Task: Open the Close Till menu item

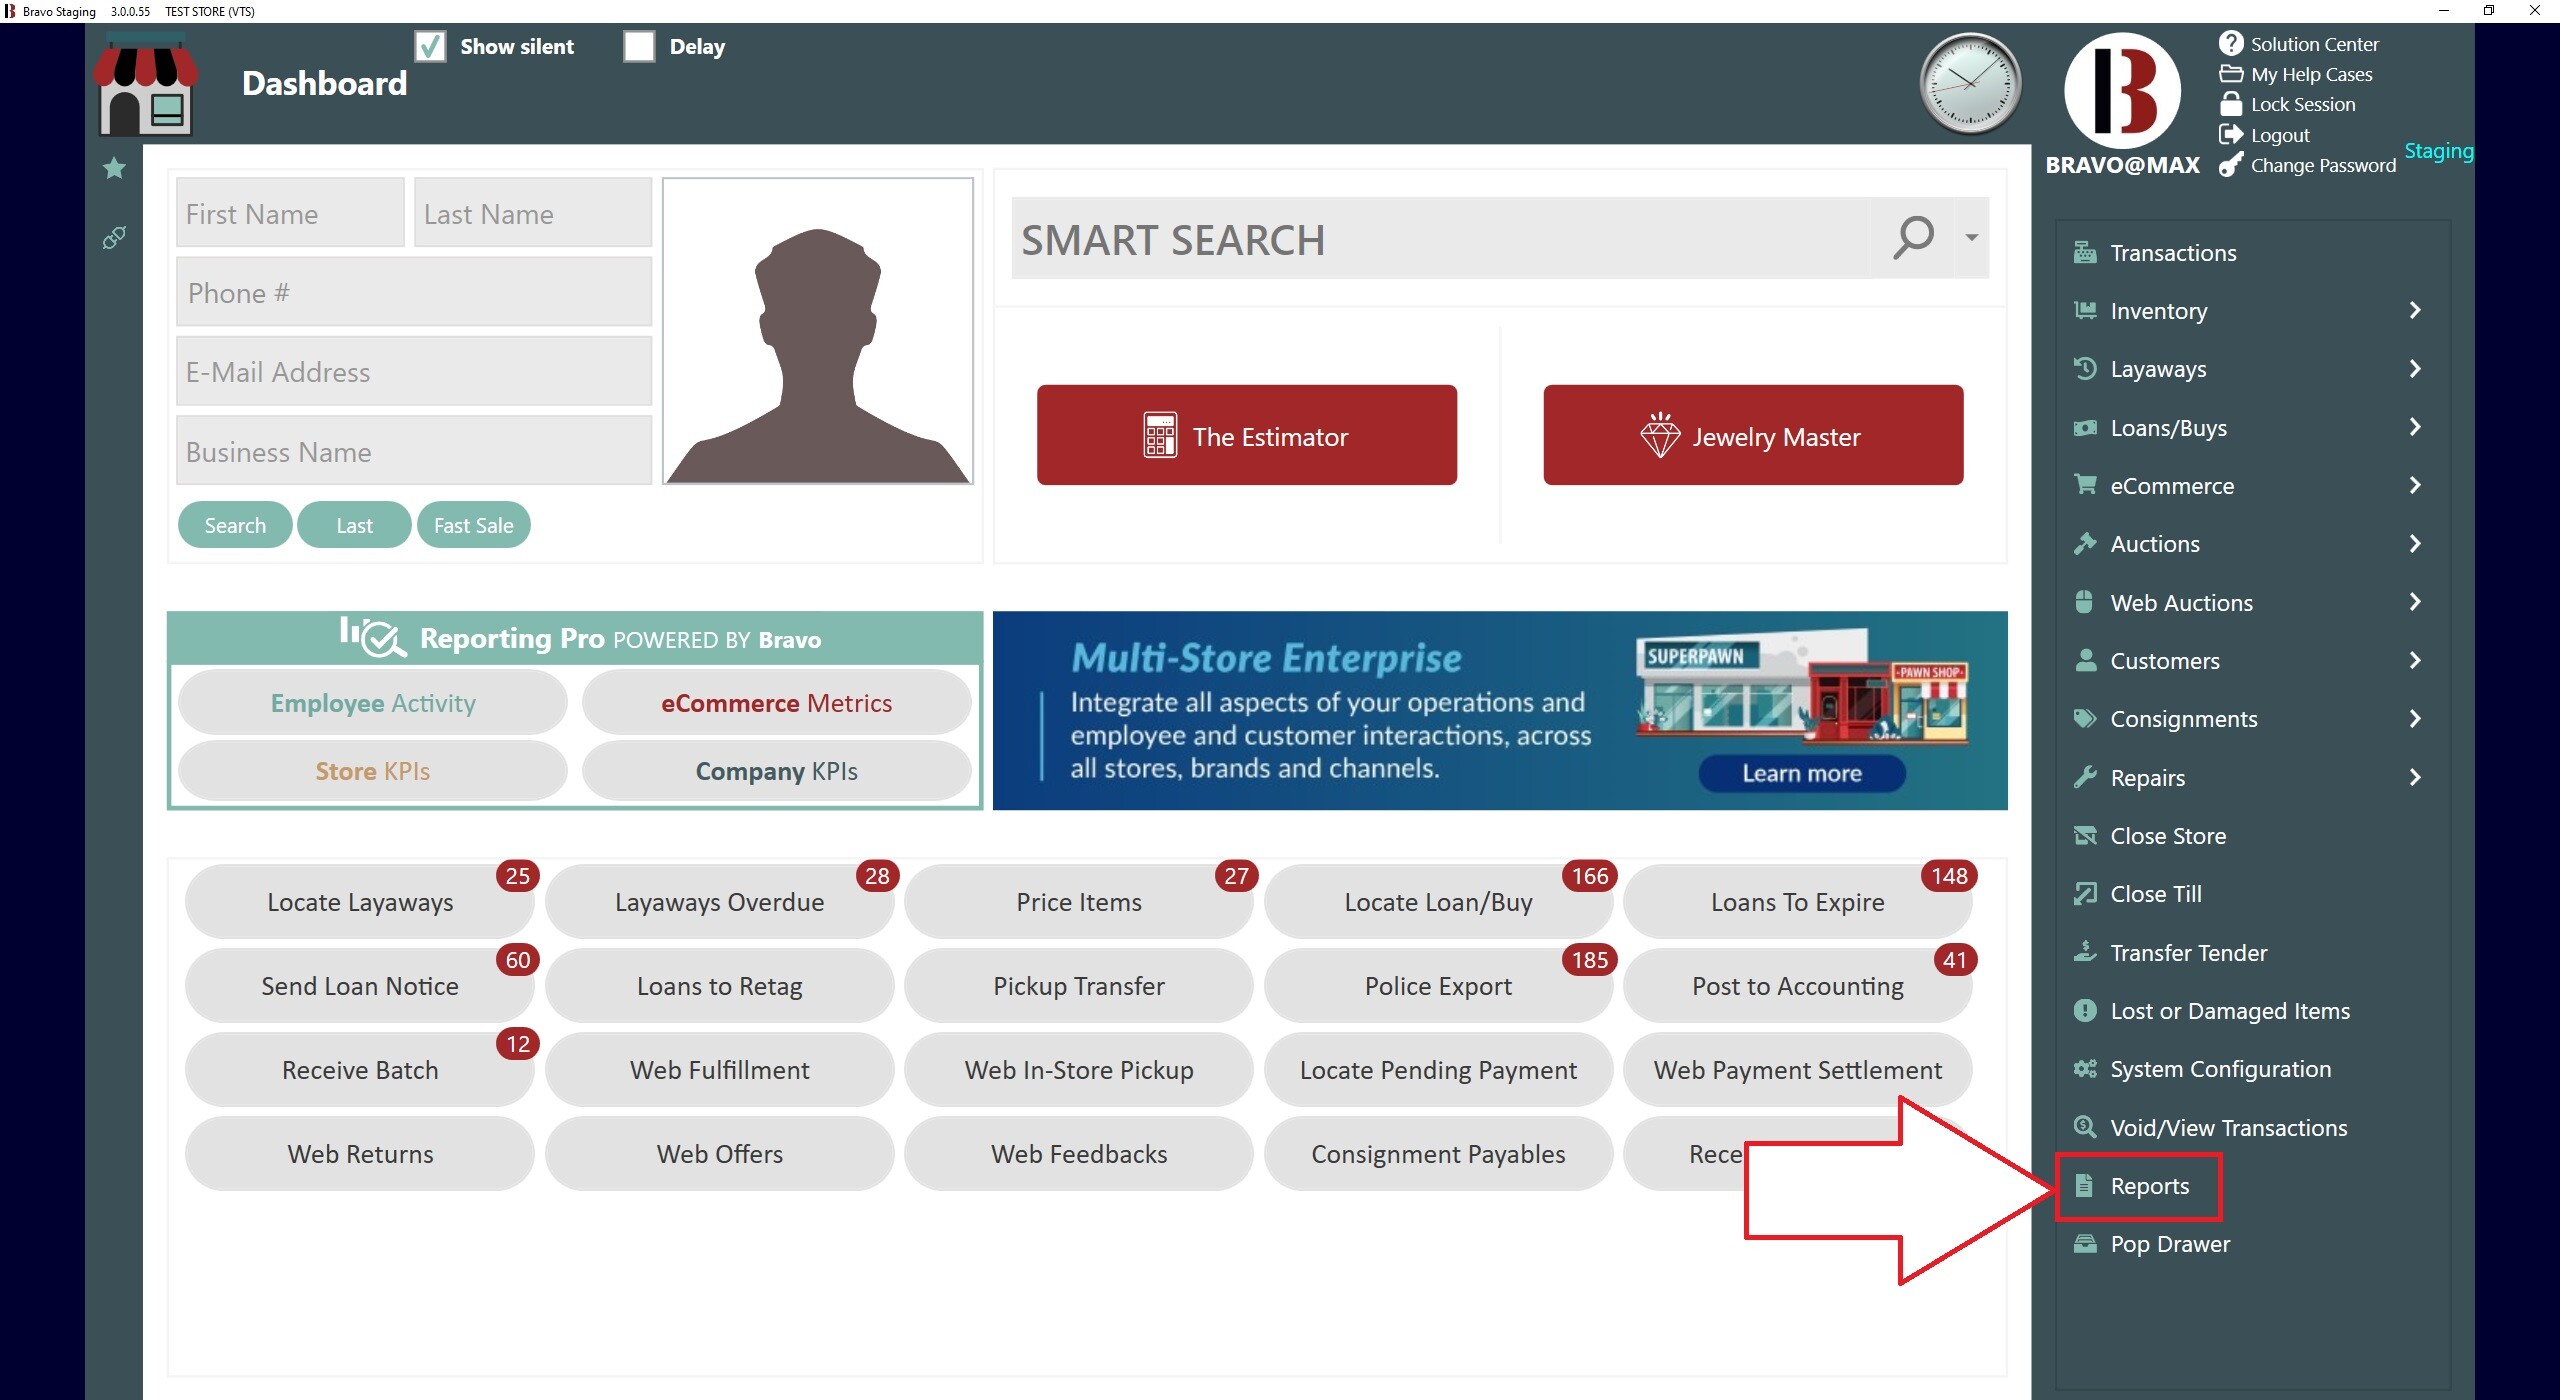Action: [x=2155, y=894]
